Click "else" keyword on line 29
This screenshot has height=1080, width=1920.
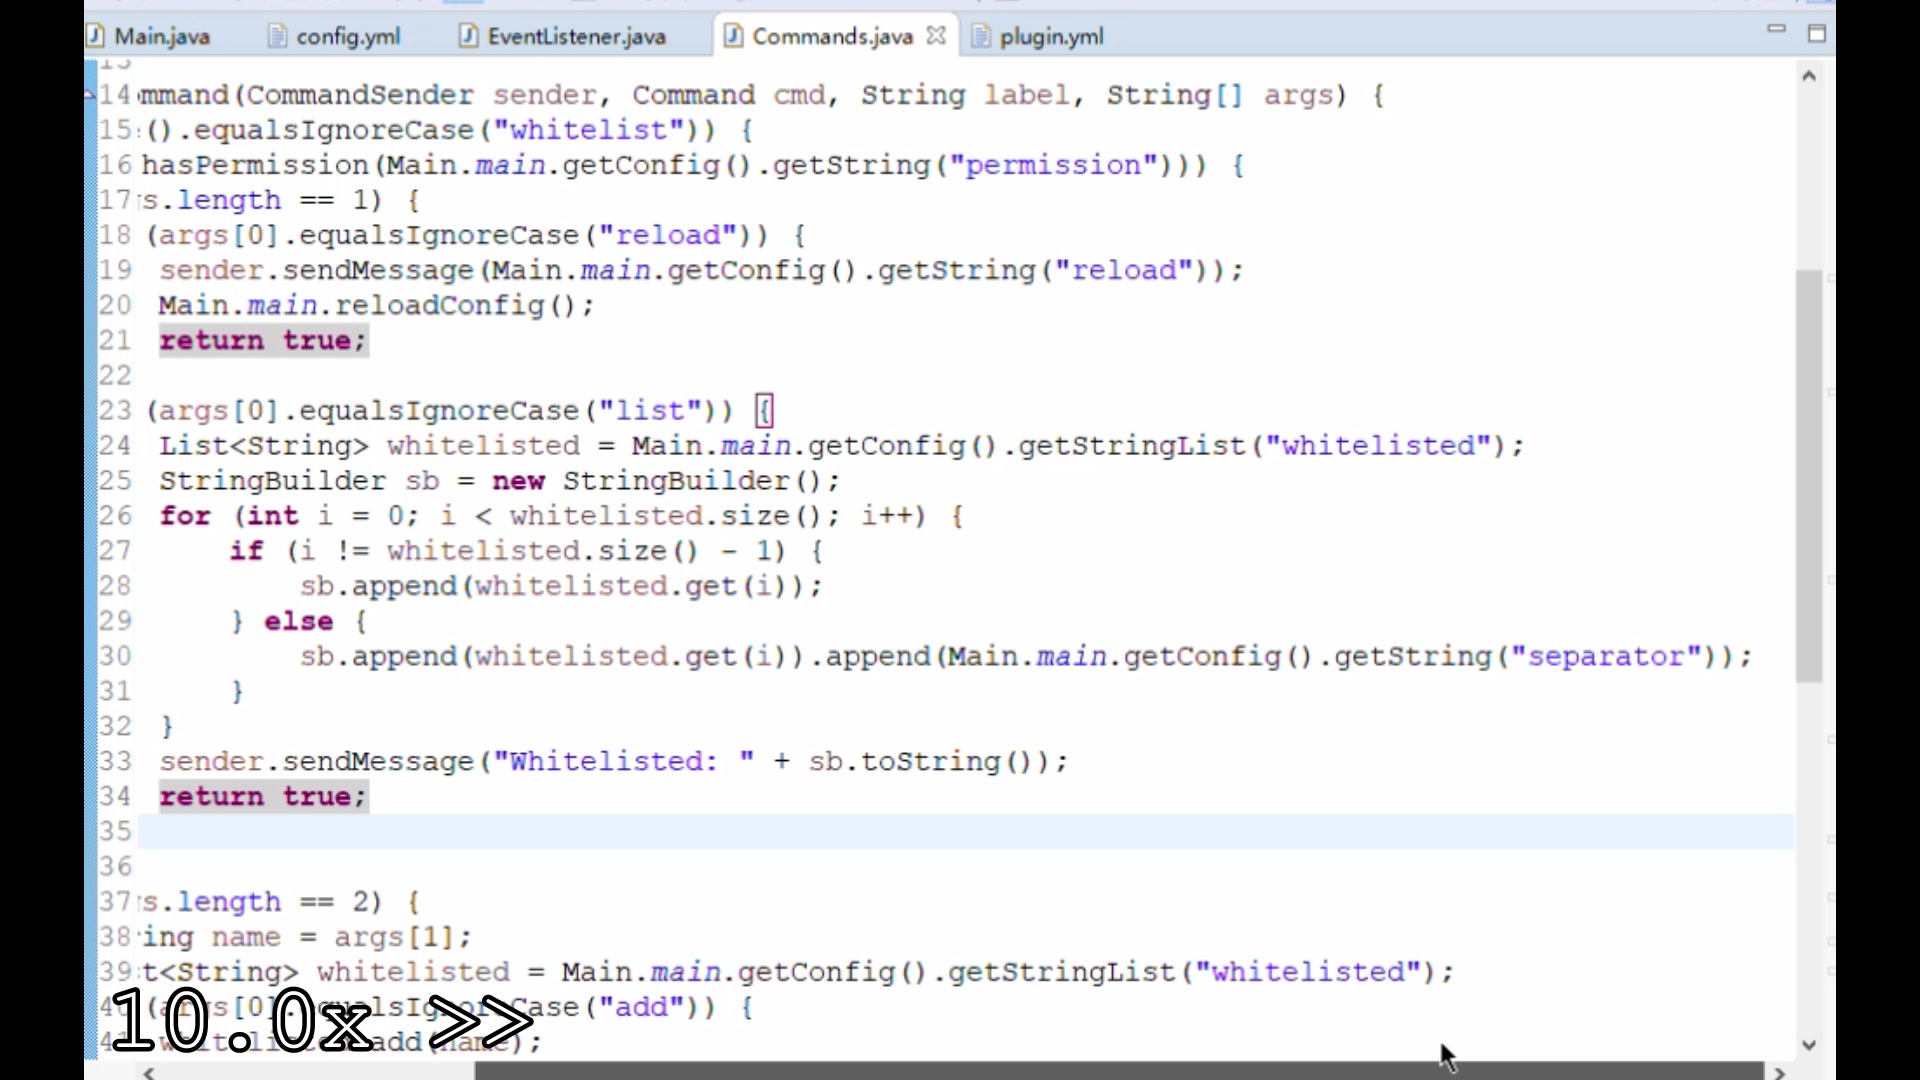click(x=298, y=621)
